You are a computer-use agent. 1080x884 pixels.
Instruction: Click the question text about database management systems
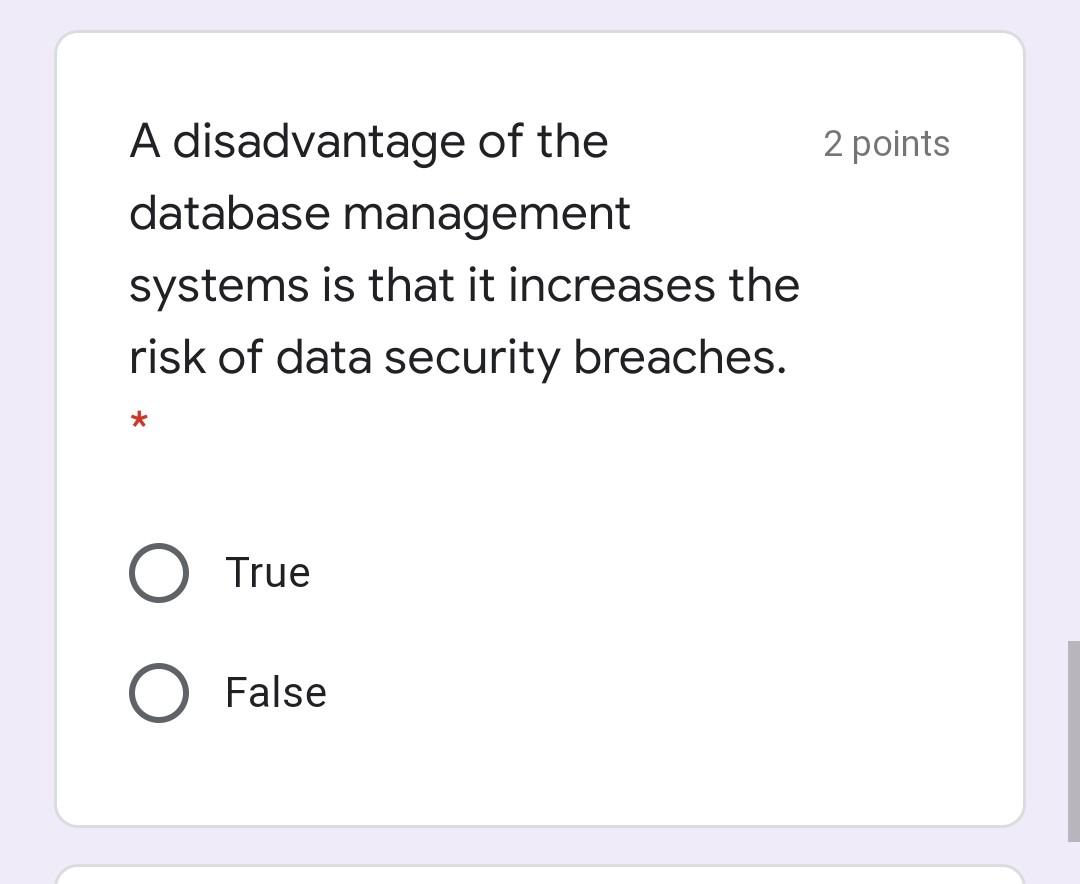(464, 249)
